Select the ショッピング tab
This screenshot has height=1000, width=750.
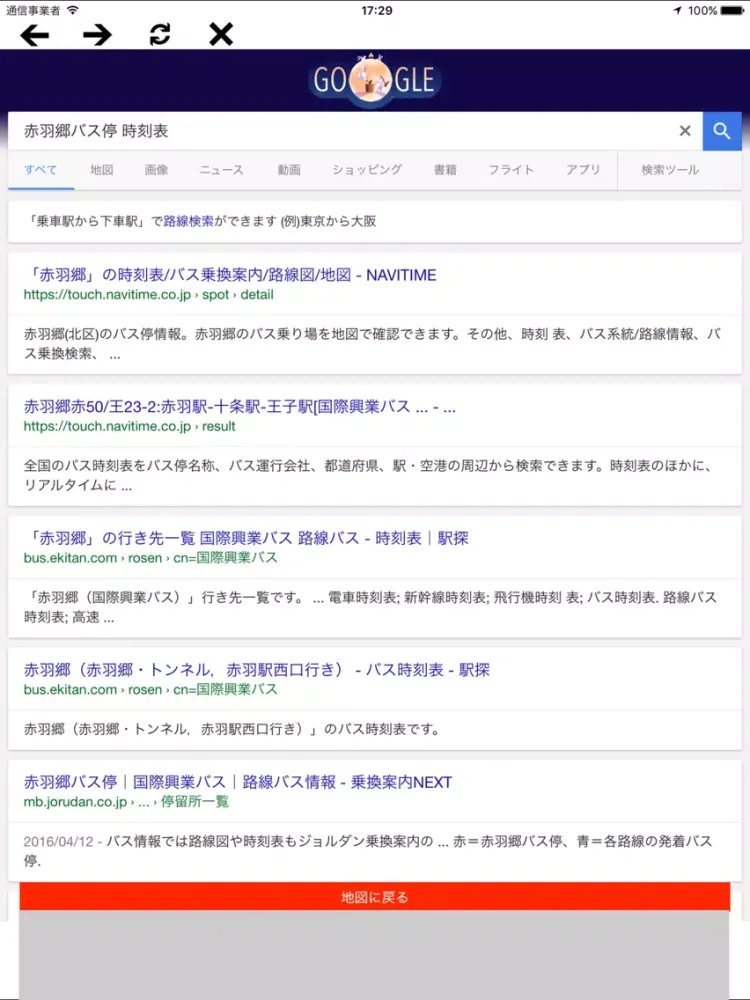click(367, 170)
